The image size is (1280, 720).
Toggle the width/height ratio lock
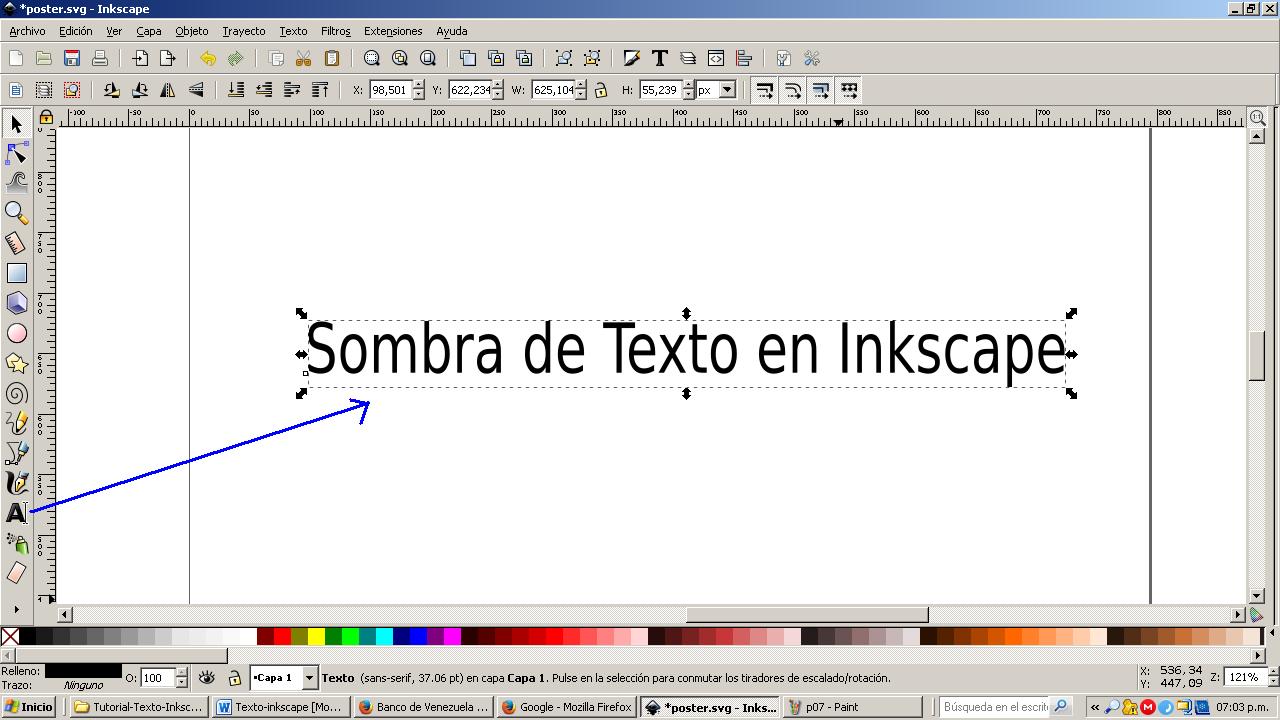pos(601,90)
